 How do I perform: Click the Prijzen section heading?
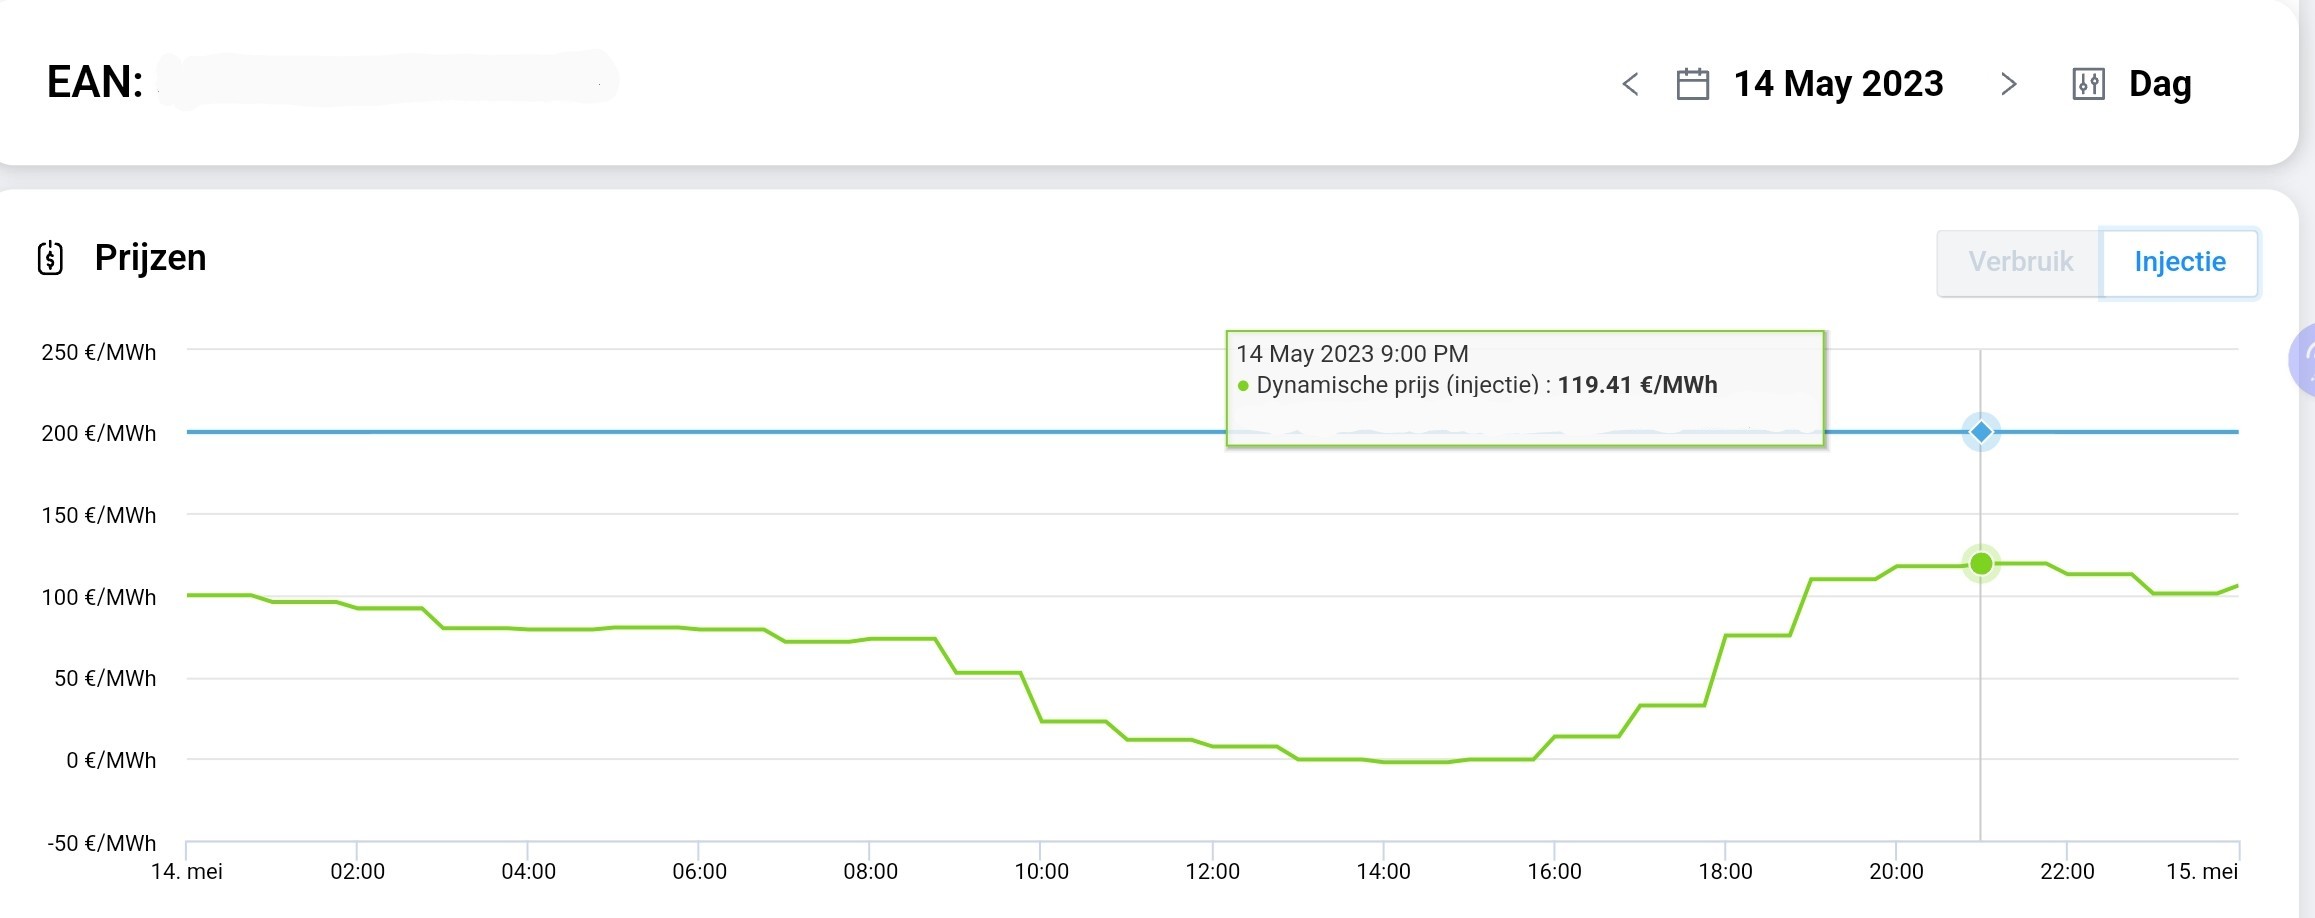(150, 258)
